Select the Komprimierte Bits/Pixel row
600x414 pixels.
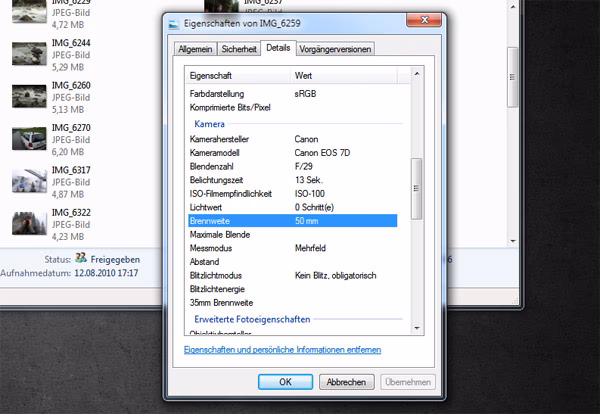click(293, 108)
